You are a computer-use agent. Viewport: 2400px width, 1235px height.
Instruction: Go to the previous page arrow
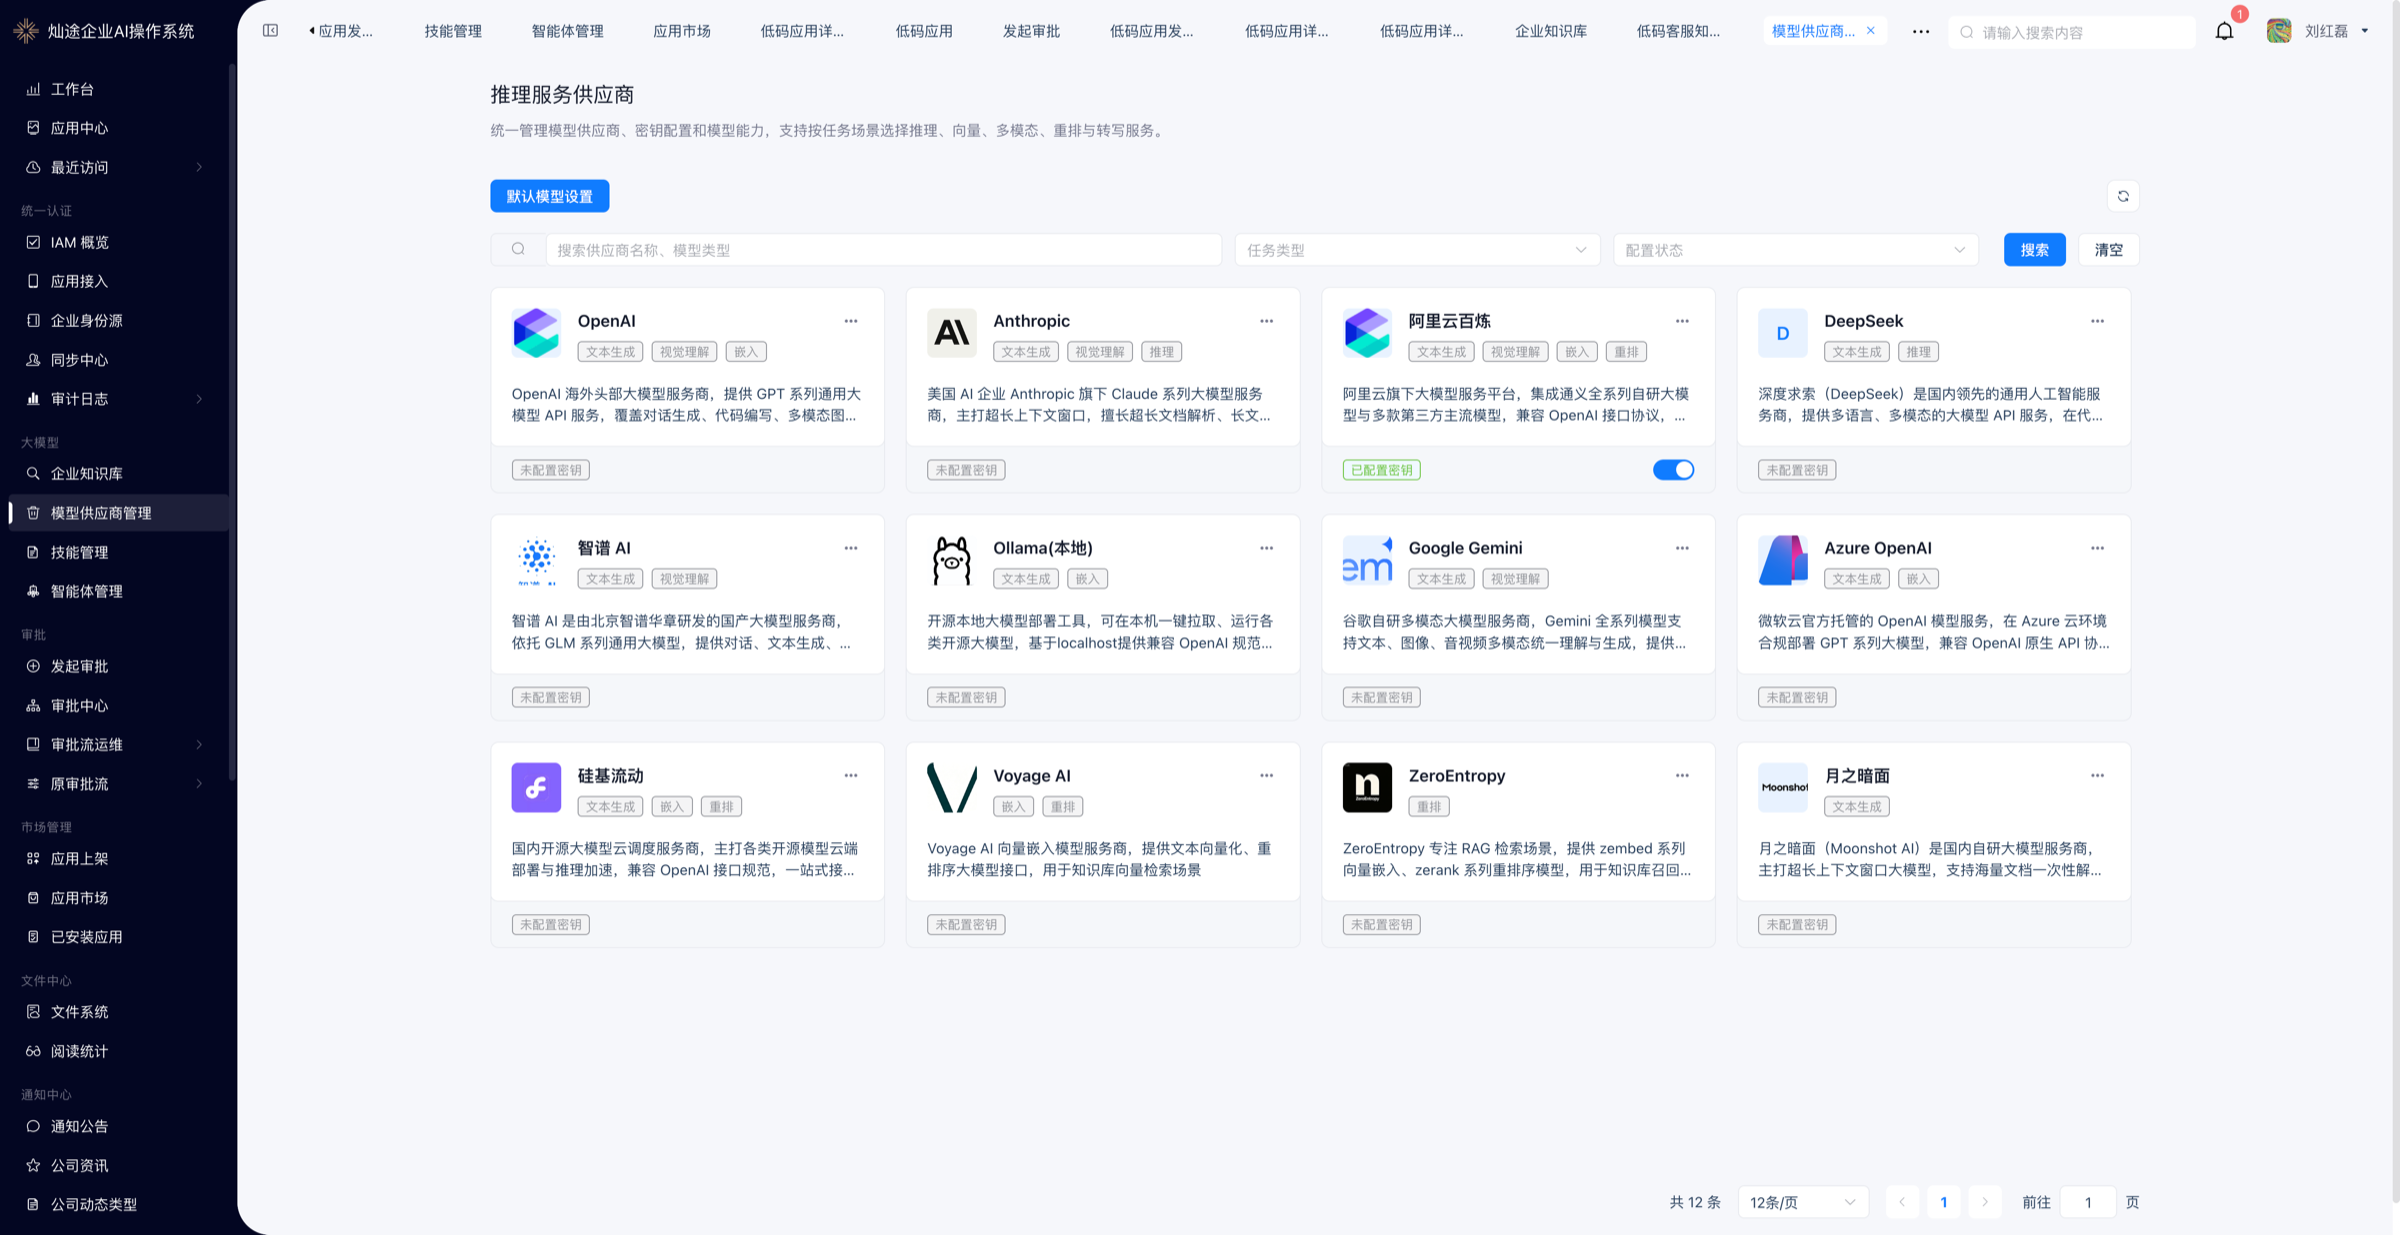click(x=1902, y=1202)
